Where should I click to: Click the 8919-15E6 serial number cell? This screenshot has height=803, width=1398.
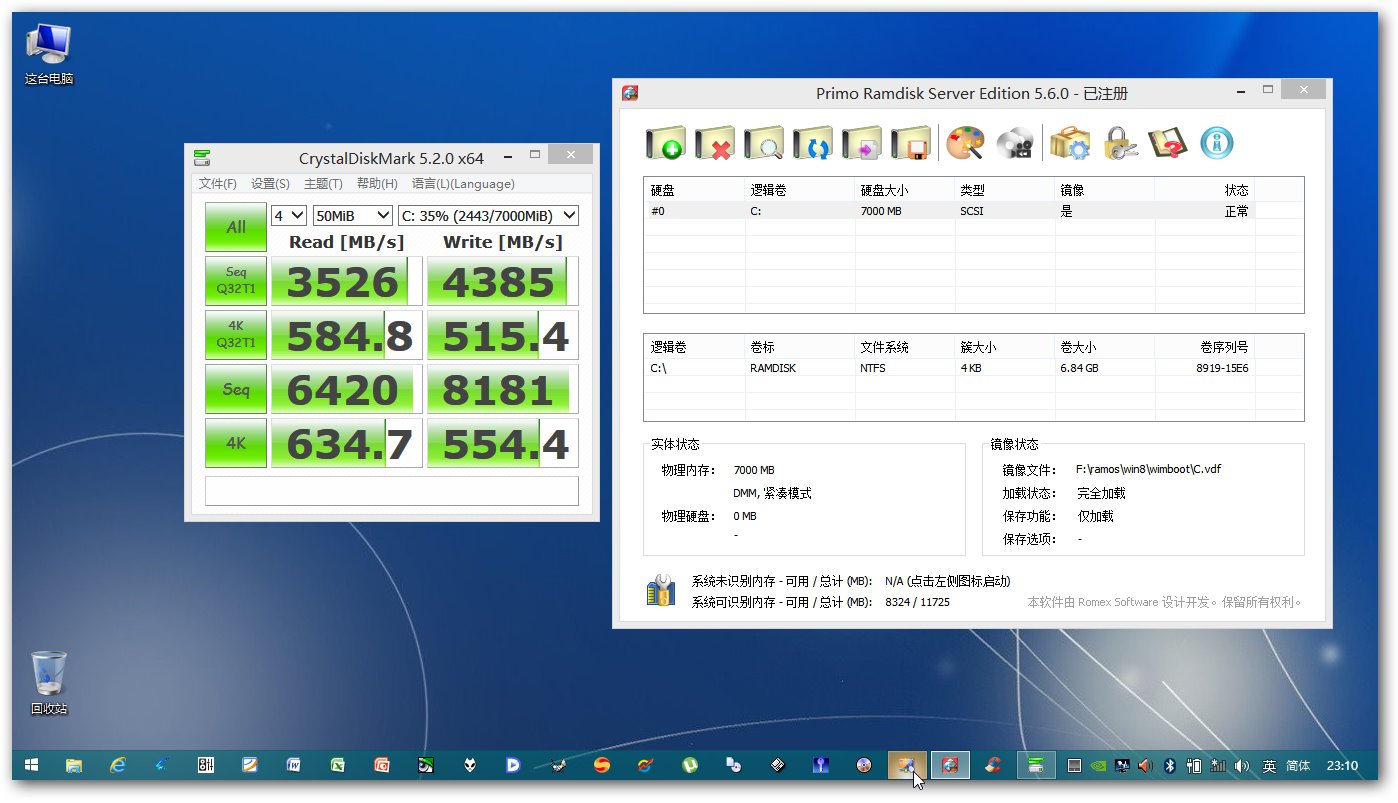click(1224, 368)
